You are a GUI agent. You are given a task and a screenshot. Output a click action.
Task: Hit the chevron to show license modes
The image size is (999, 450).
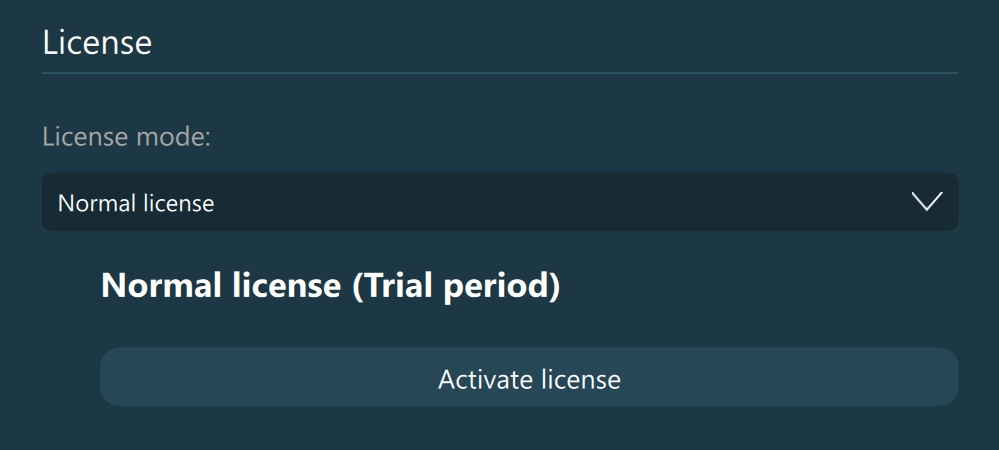click(927, 202)
